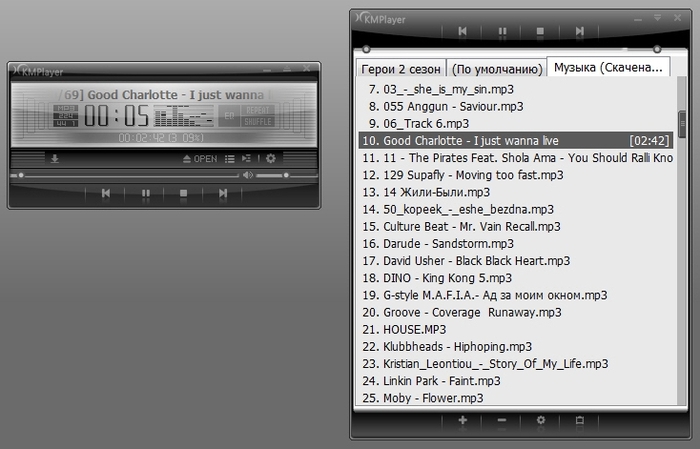Image resolution: width=700 pixels, height=449 pixels.
Task: Click the download arrow icon in main player
Action: (x=55, y=159)
